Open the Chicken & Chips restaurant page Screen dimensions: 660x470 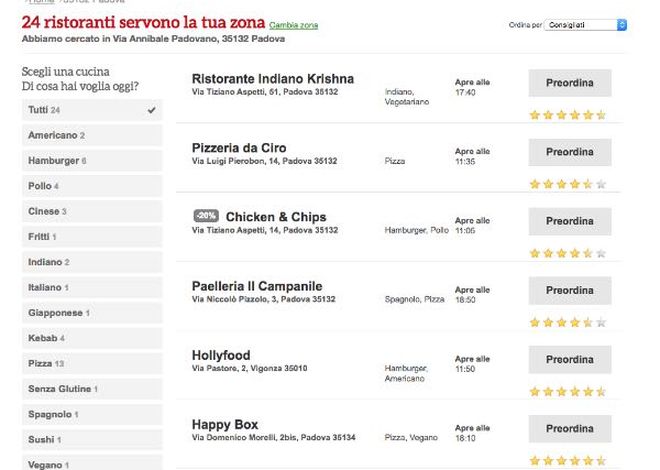276,217
